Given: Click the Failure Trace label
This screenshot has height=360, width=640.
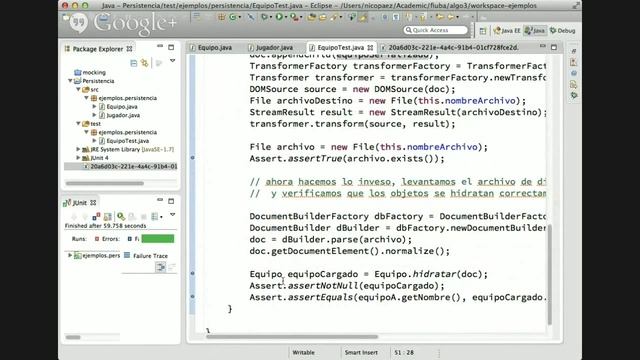Looking at the screenshot, I should coord(150,256).
